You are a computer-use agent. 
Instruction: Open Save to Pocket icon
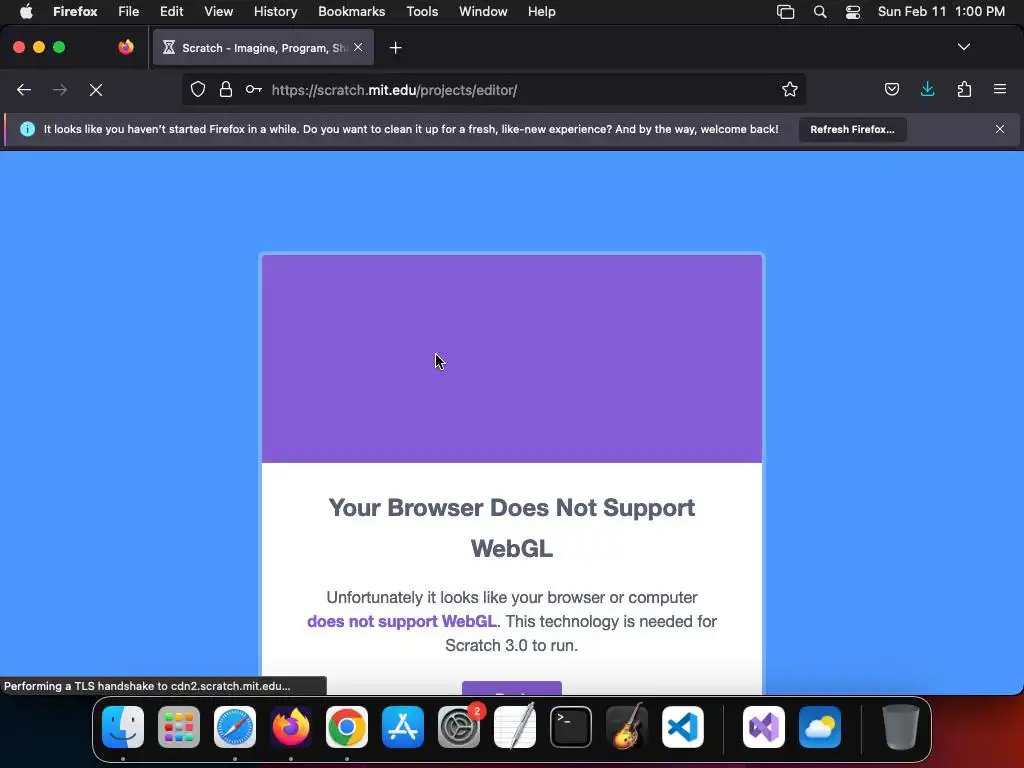point(891,89)
